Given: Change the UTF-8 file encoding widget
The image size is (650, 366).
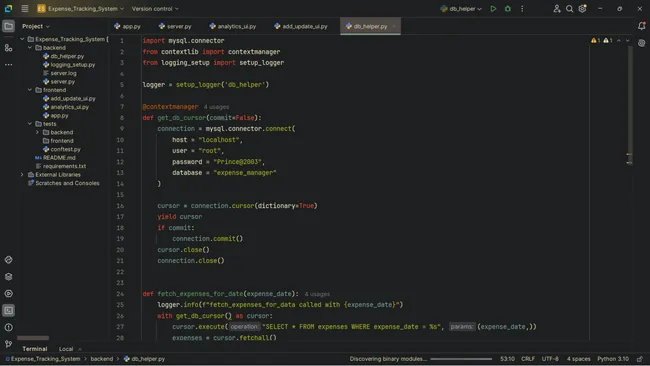Looking at the screenshot, I should click(x=550, y=359).
